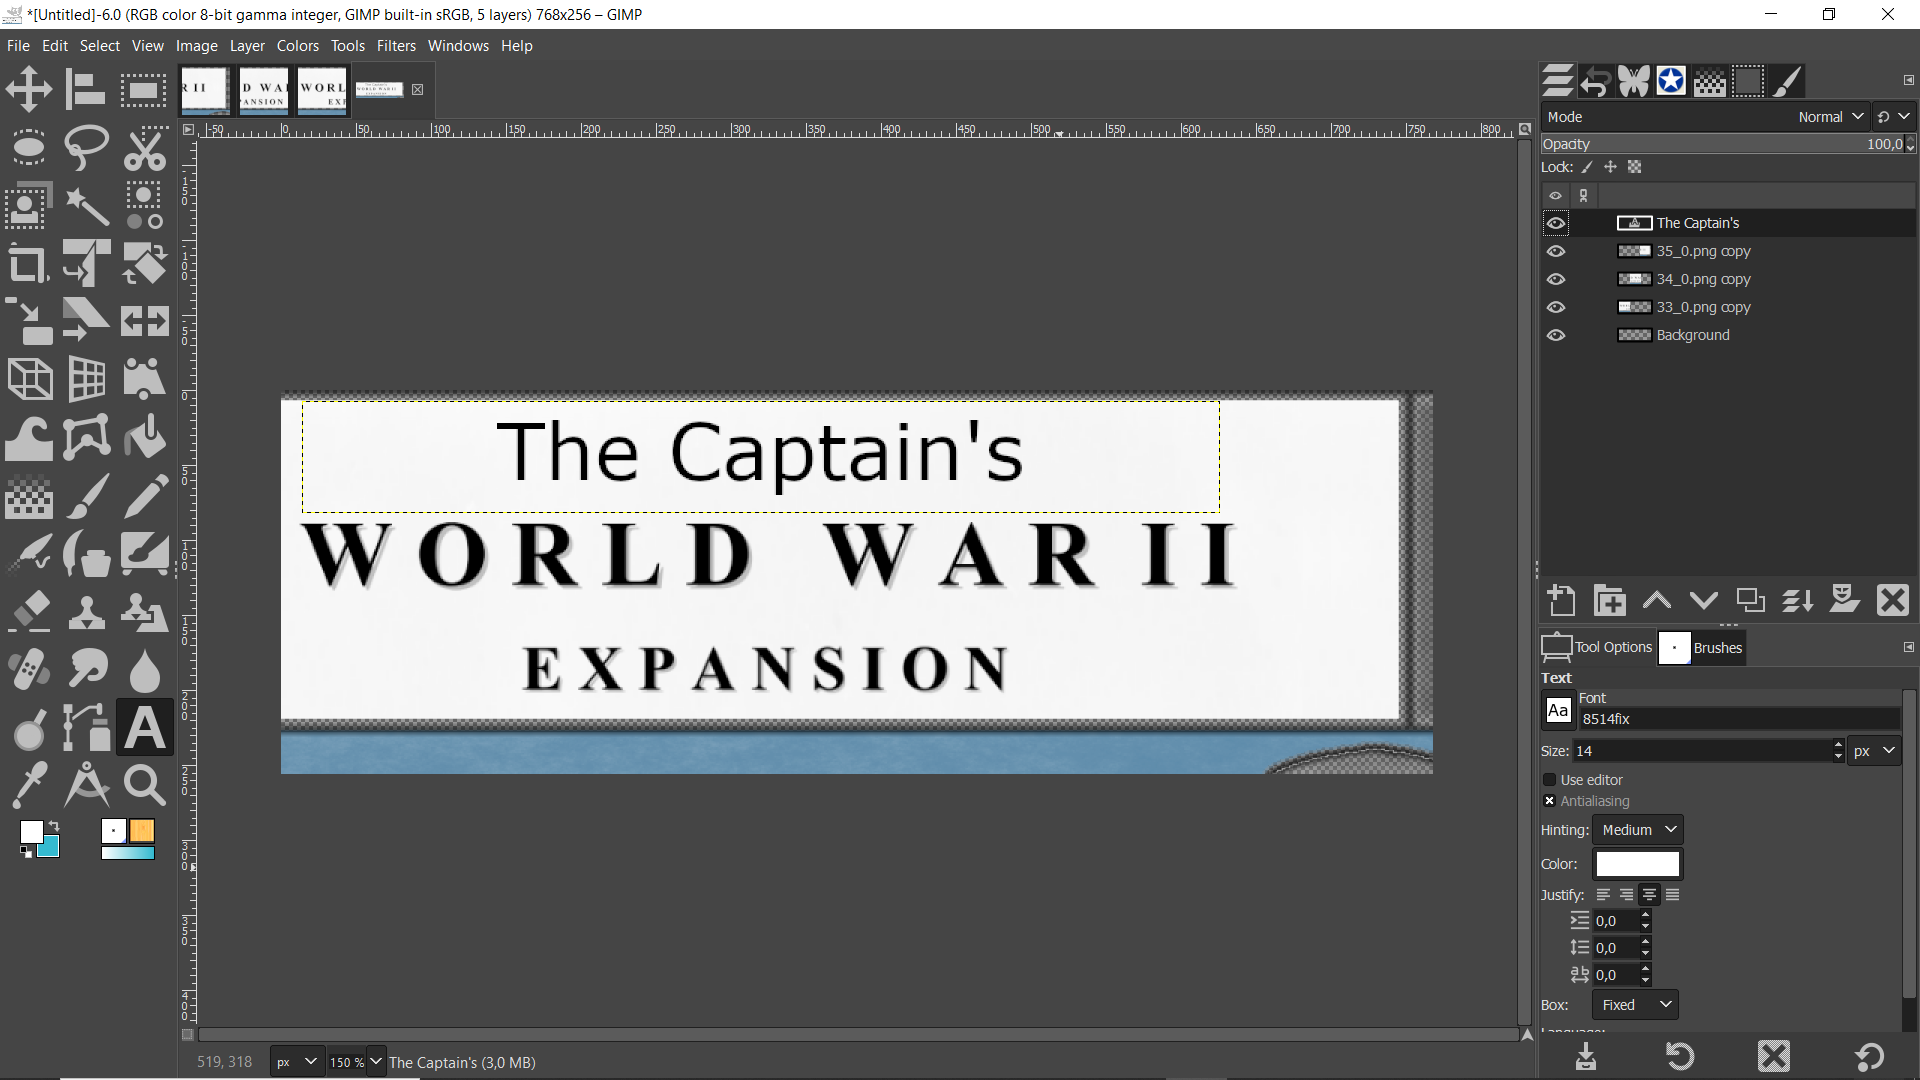The height and width of the screenshot is (1080, 1920).
Task: Select the Paths tool
Action: [86, 728]
